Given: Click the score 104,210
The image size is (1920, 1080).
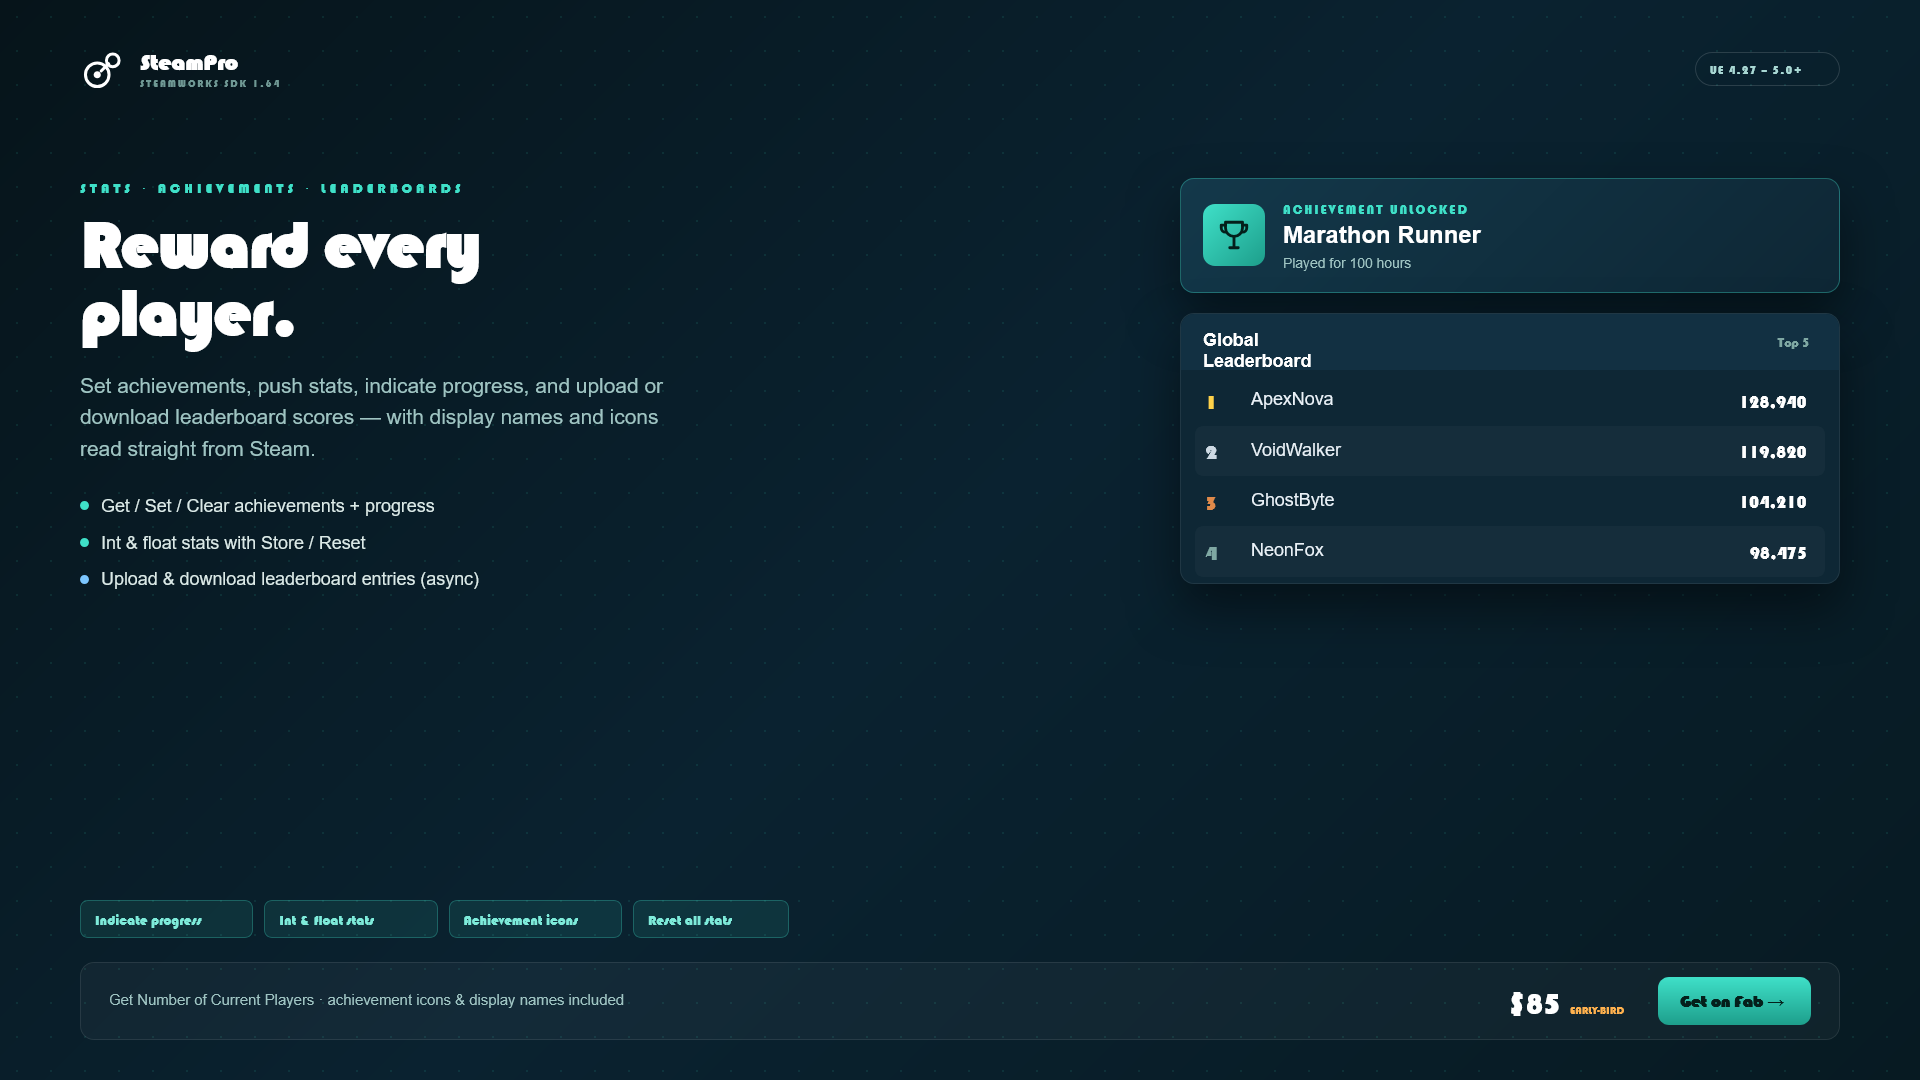Looking at the screenshot, I should coord(1773,502).
